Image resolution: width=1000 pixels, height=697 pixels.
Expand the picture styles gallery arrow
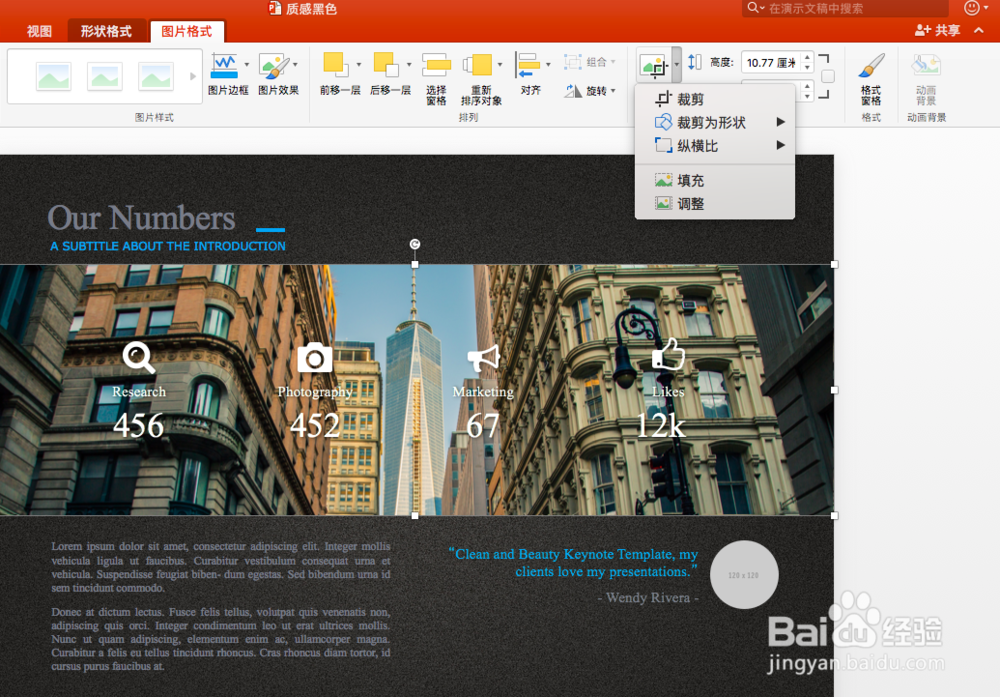pos(193,77)
